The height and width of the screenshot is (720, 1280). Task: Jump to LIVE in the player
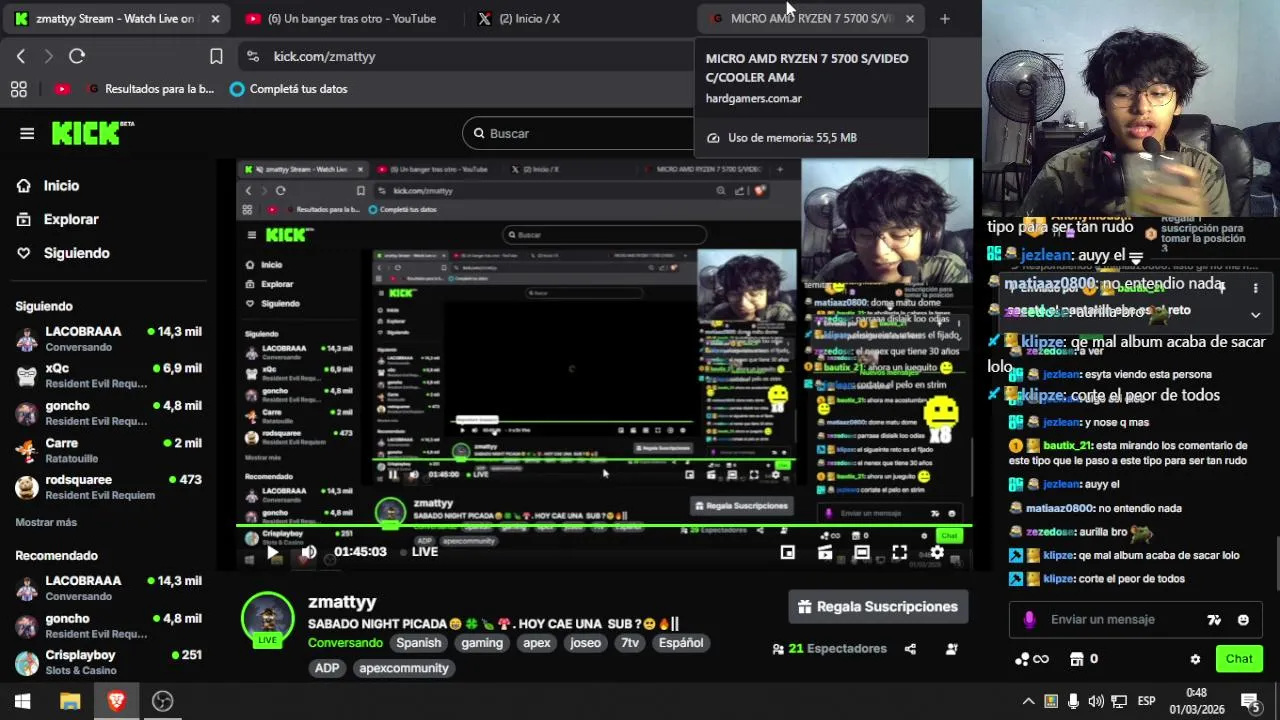[x=419, y=551]
